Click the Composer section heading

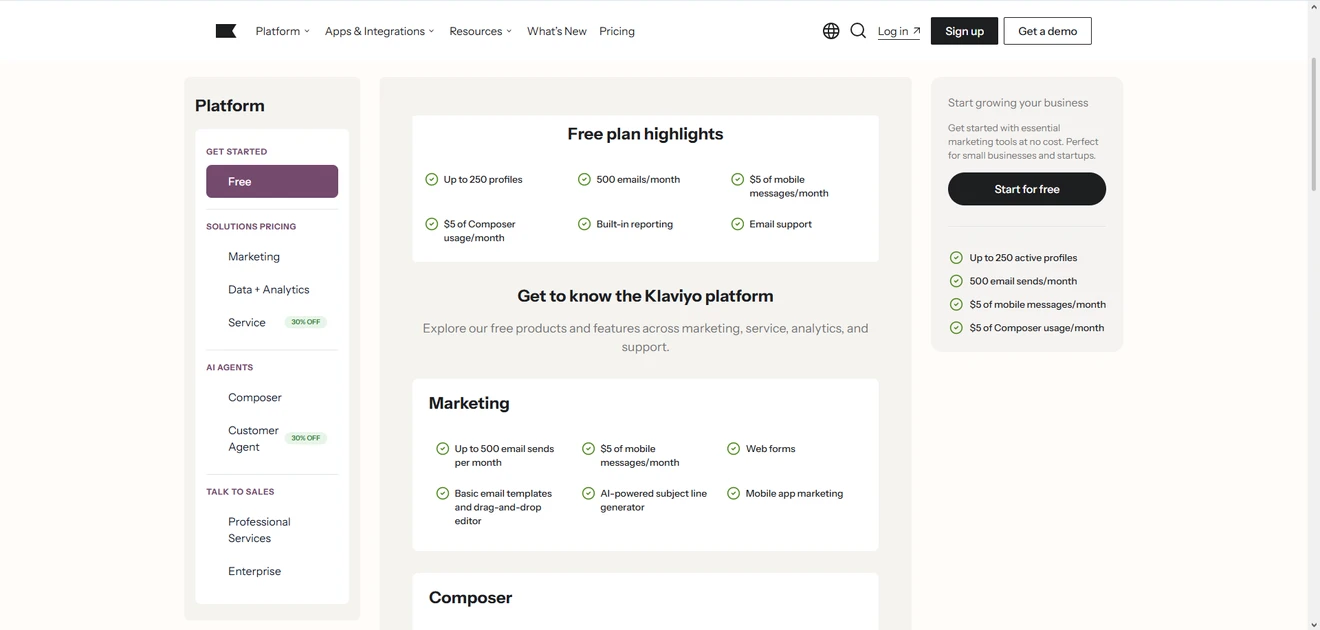click(470, 598)
